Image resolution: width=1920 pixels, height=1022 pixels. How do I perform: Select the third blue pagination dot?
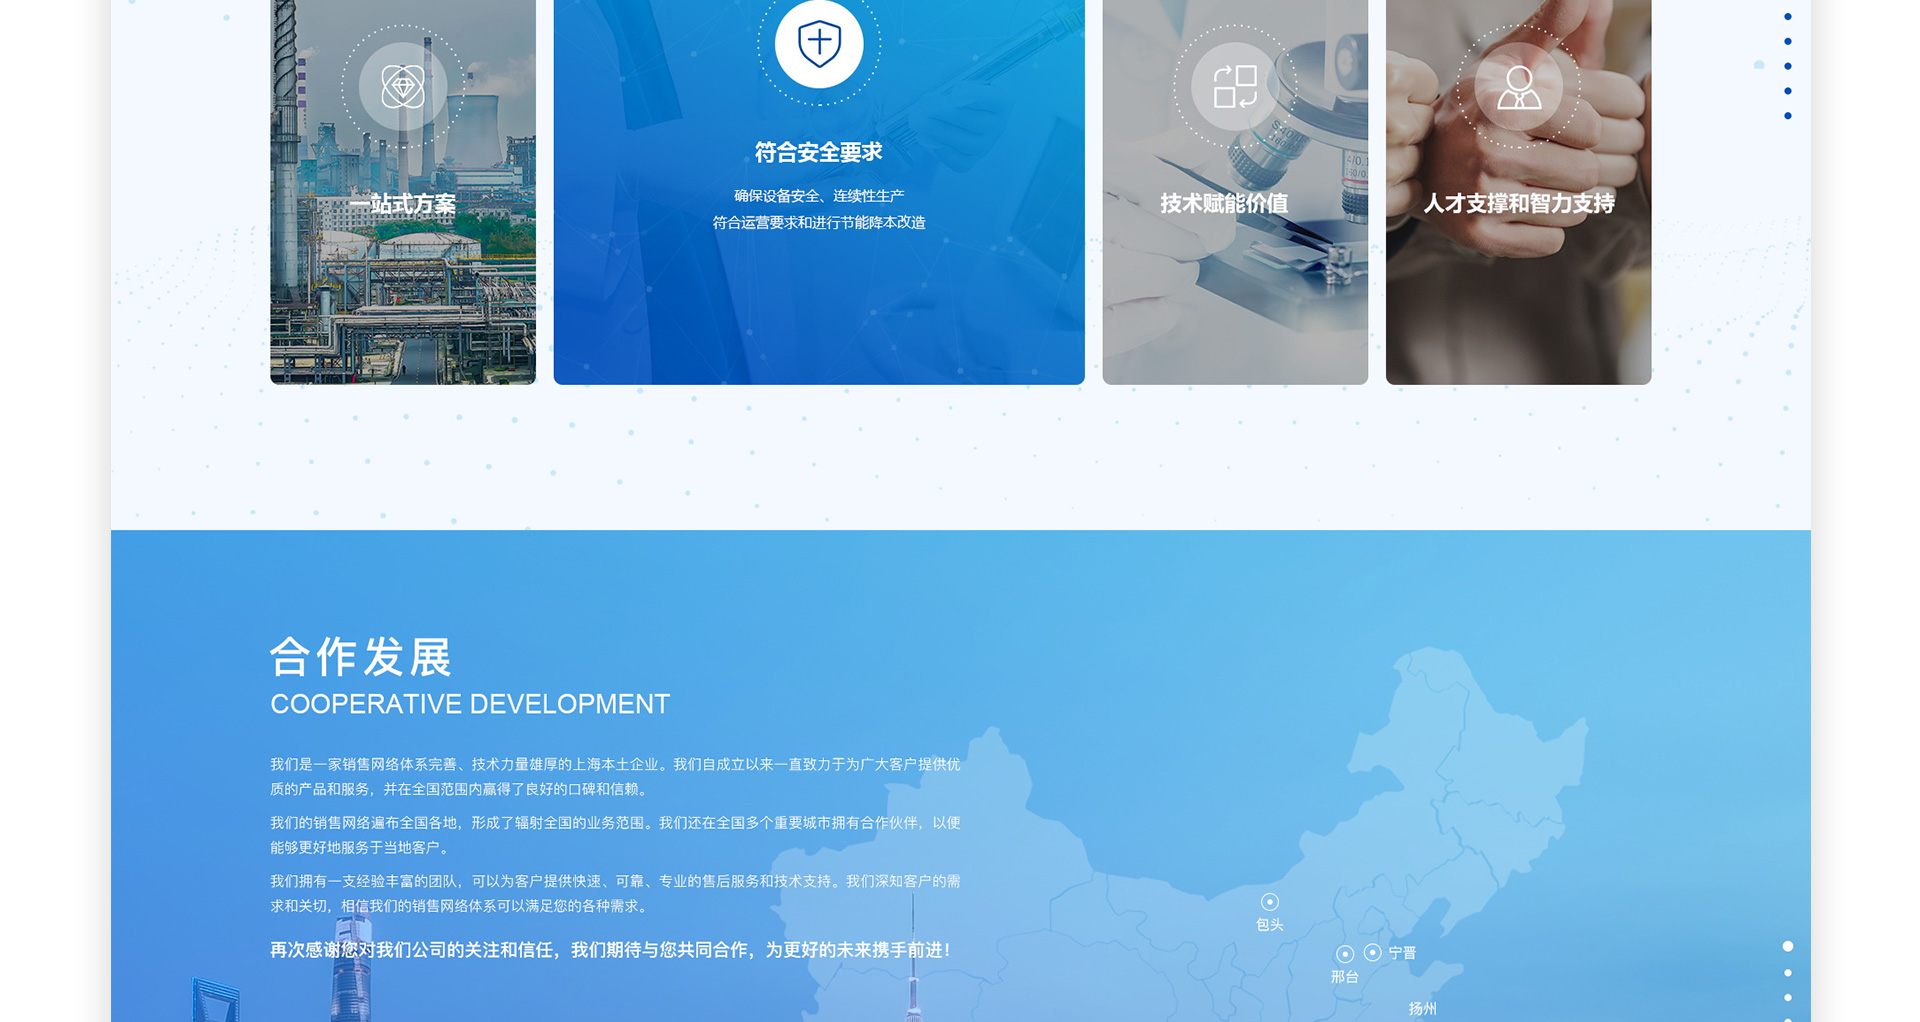click(1788, 67)
